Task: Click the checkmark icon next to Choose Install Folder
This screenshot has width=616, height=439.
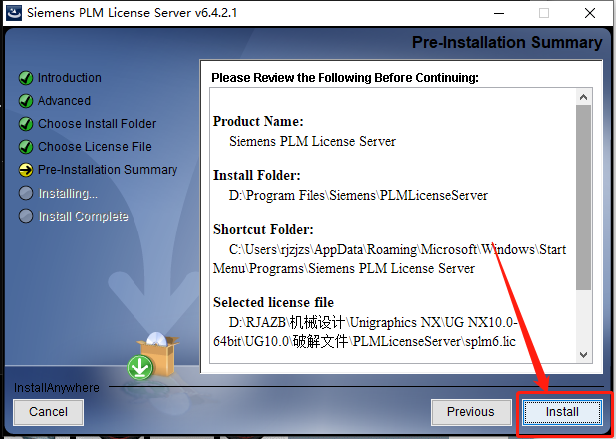Action: pyautogui.click(x=26, y=124)
